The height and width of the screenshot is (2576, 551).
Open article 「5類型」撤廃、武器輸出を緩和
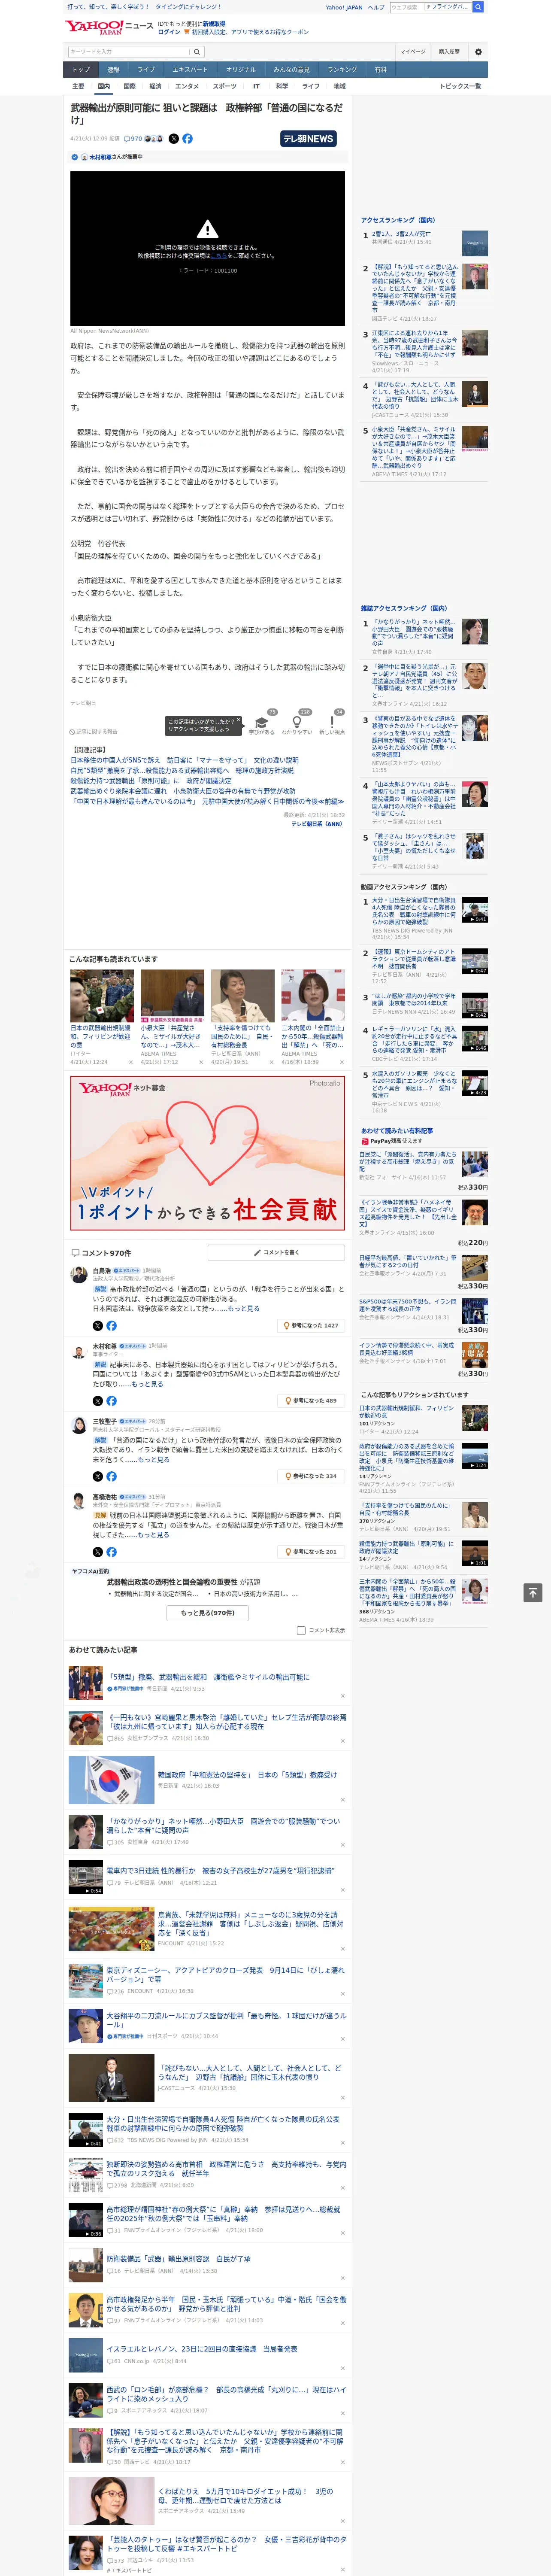208,1677
